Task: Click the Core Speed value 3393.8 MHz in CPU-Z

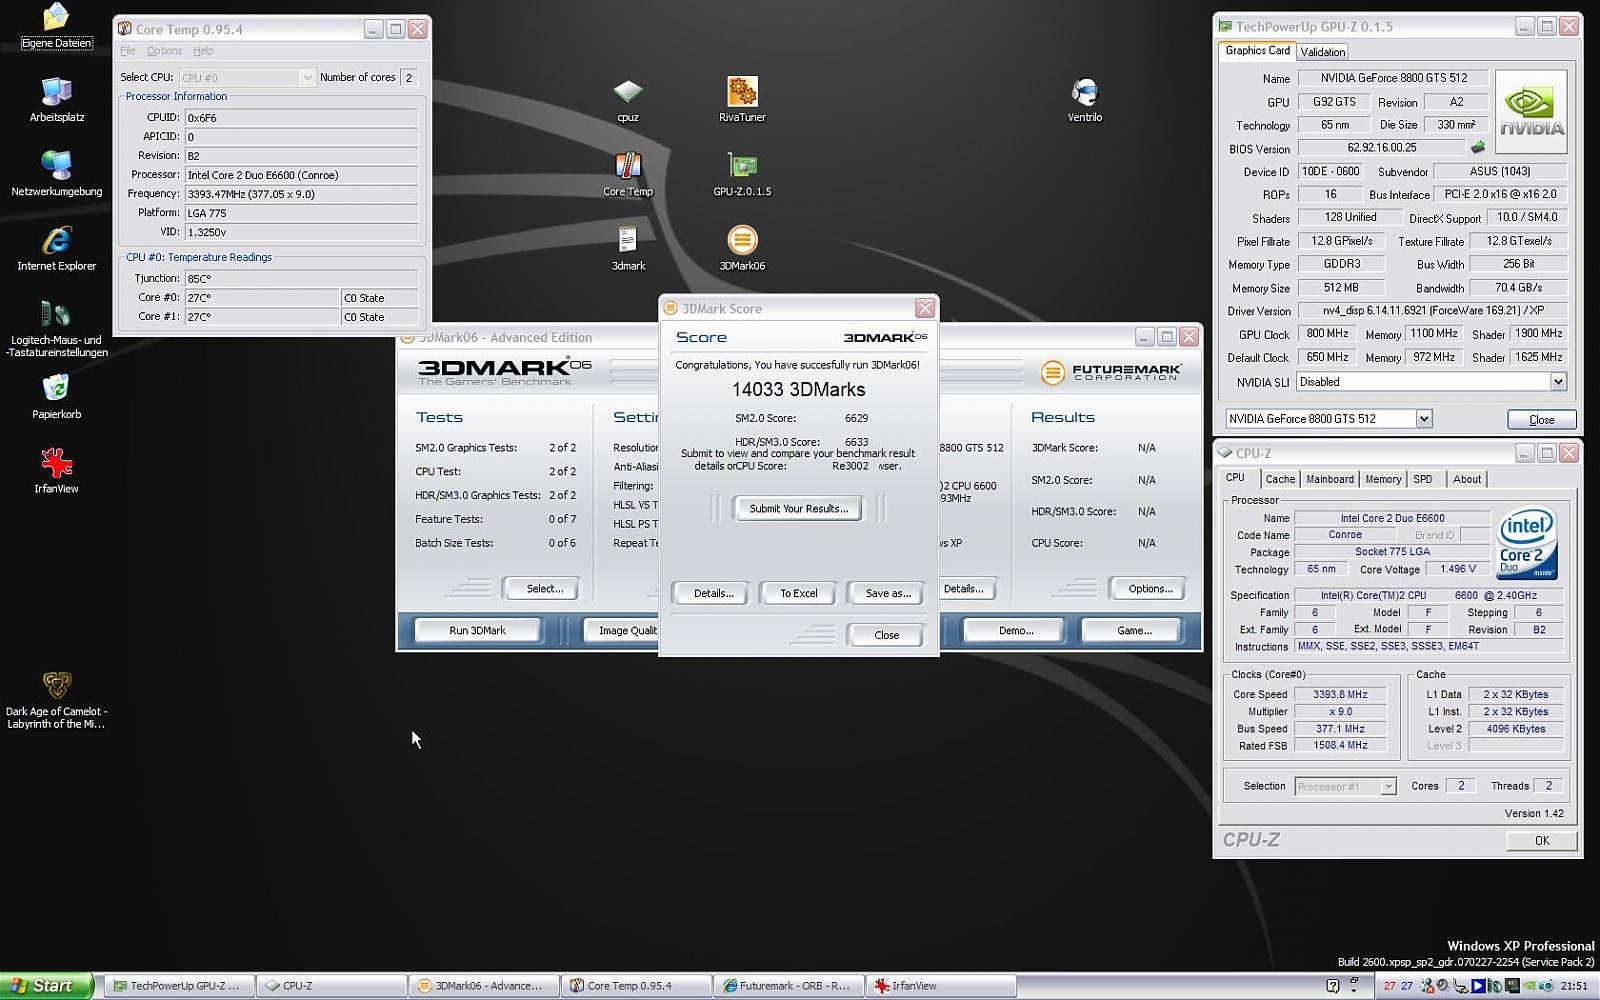Action: click(x=1340, y=694)
